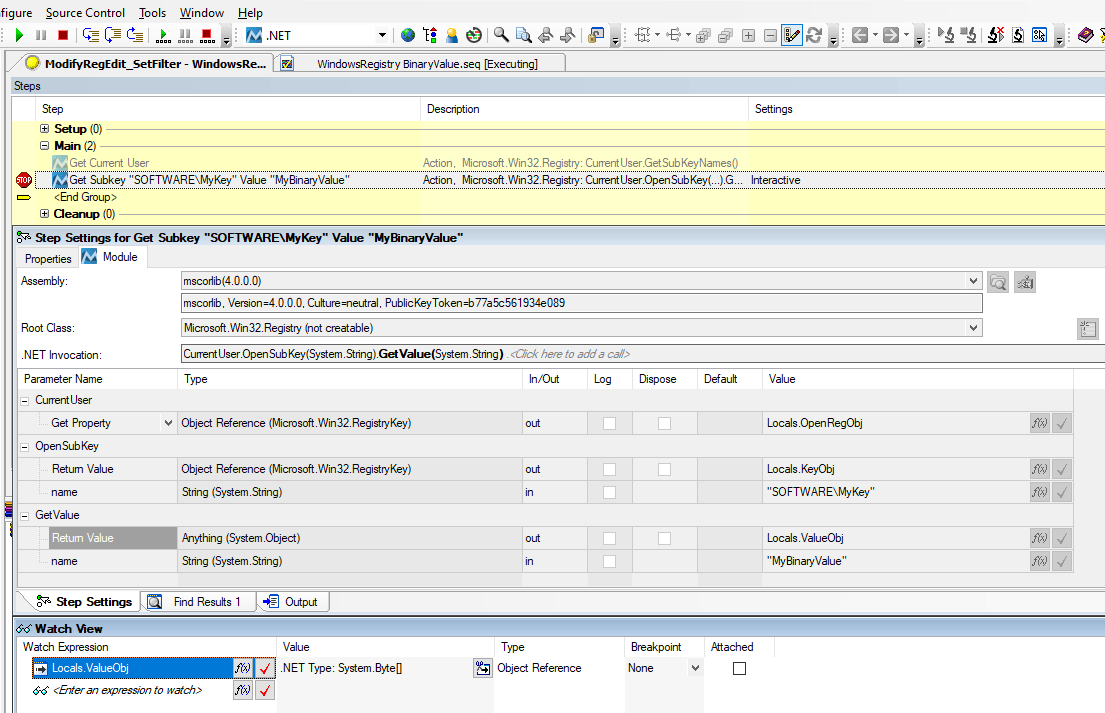Open the Get Property dropdown arrow
Screen dimensions: 1105x713
pos(168,423)
